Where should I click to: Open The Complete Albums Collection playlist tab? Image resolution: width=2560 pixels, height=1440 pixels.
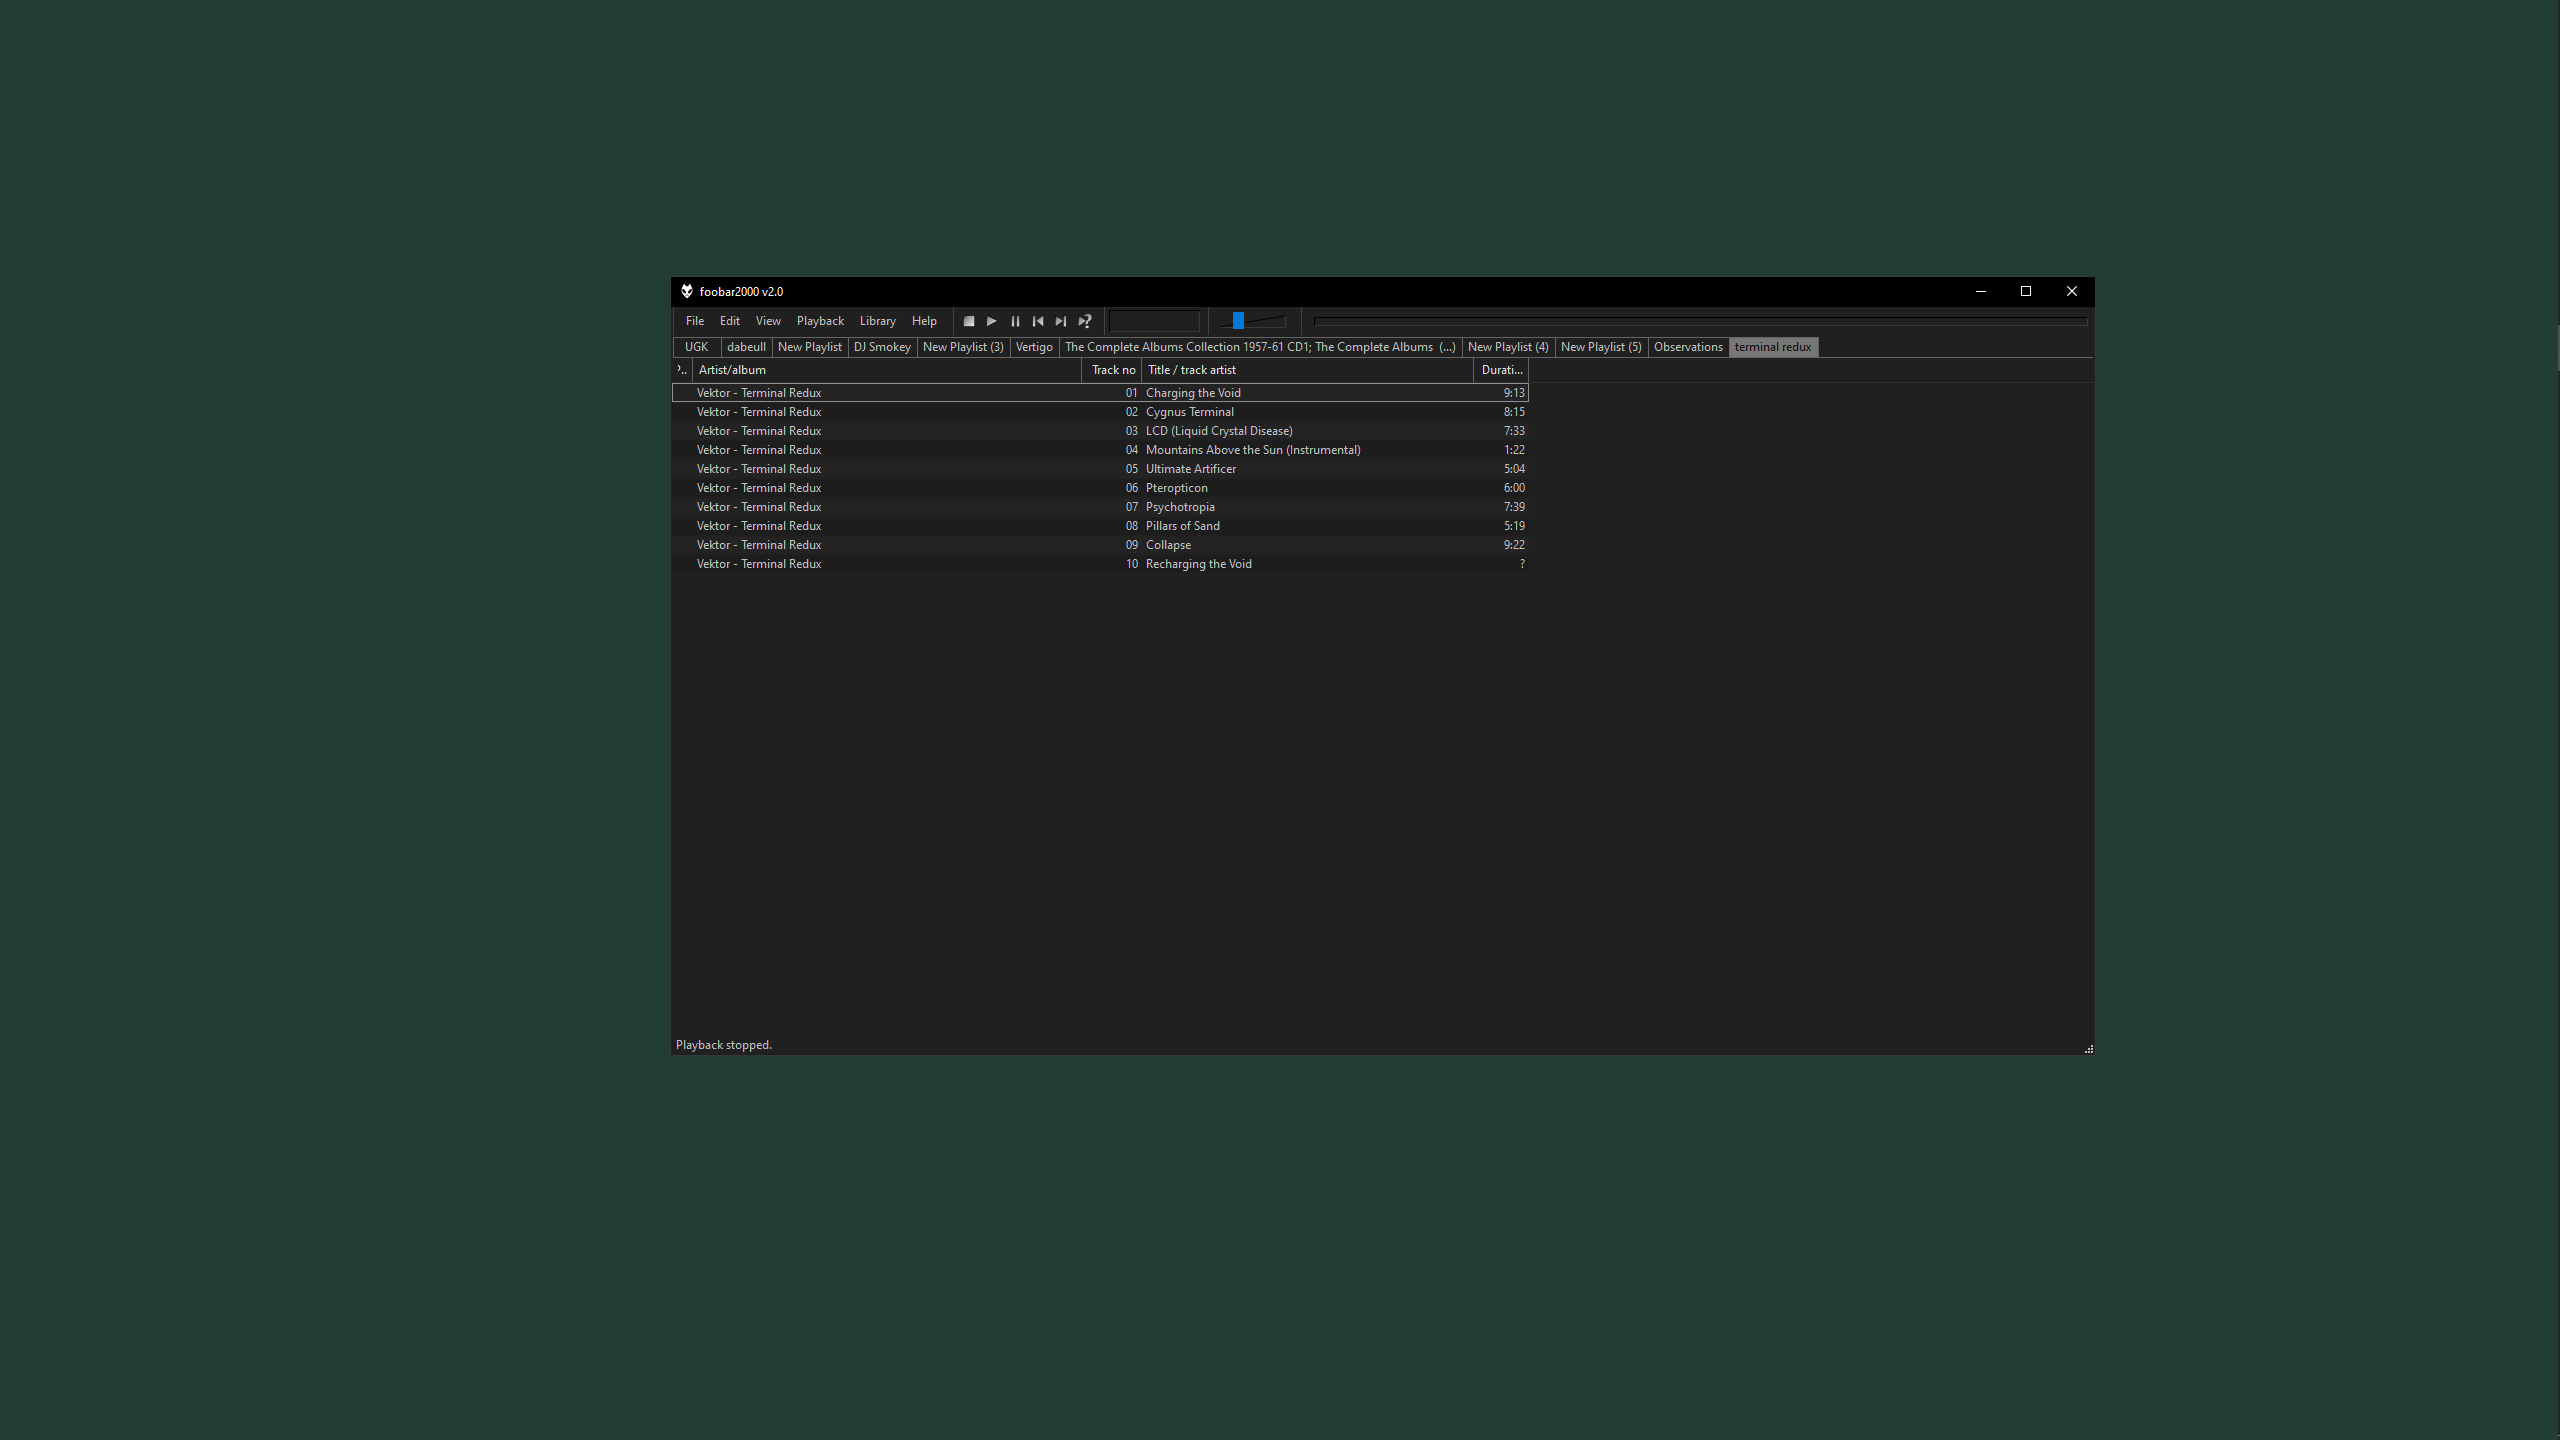(x=1260, y=347)
